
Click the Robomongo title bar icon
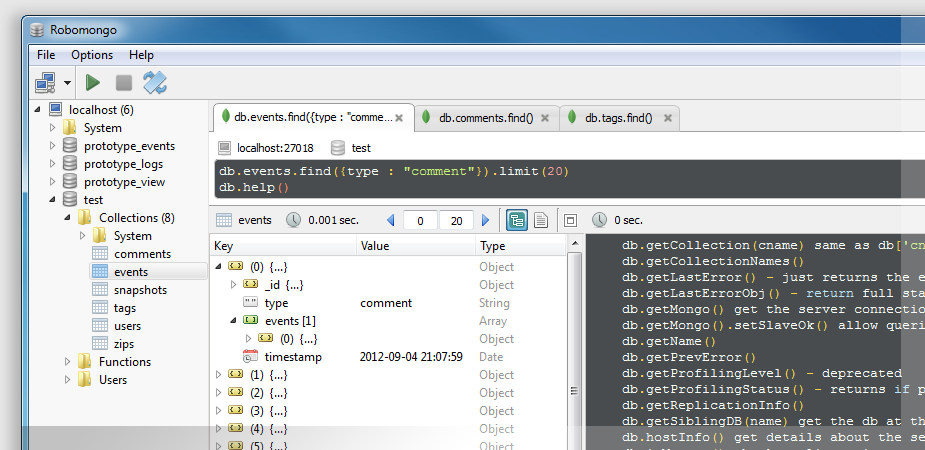click(37, 30)
